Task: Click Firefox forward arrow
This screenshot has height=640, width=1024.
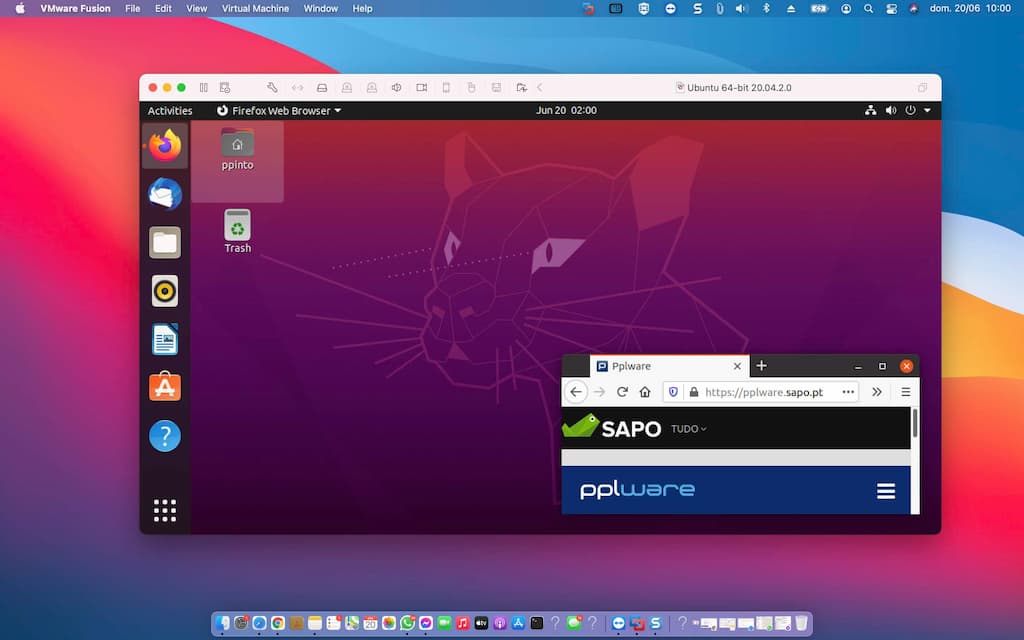Action: point(600,392)
